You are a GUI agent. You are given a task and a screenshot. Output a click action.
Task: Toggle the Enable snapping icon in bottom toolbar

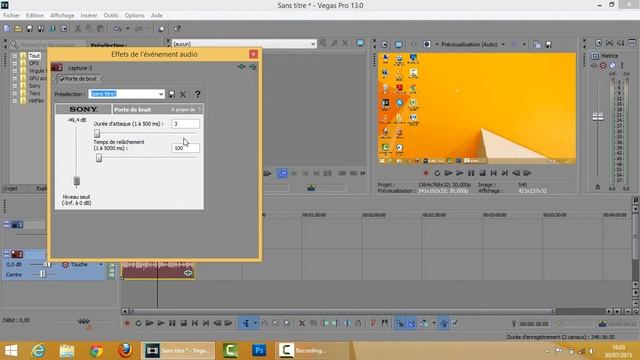tap(400, 323)
